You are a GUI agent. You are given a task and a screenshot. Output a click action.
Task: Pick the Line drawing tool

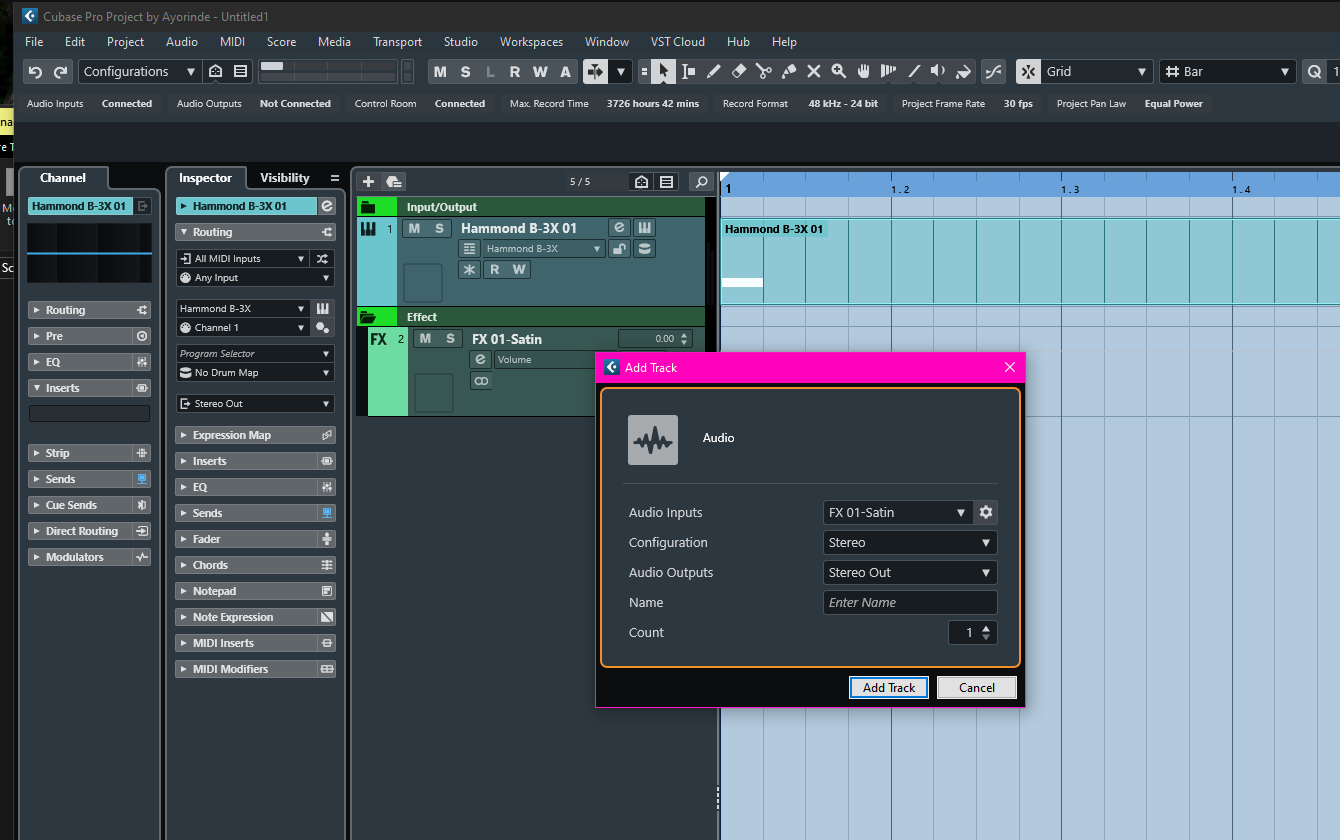tap(914, 72)
